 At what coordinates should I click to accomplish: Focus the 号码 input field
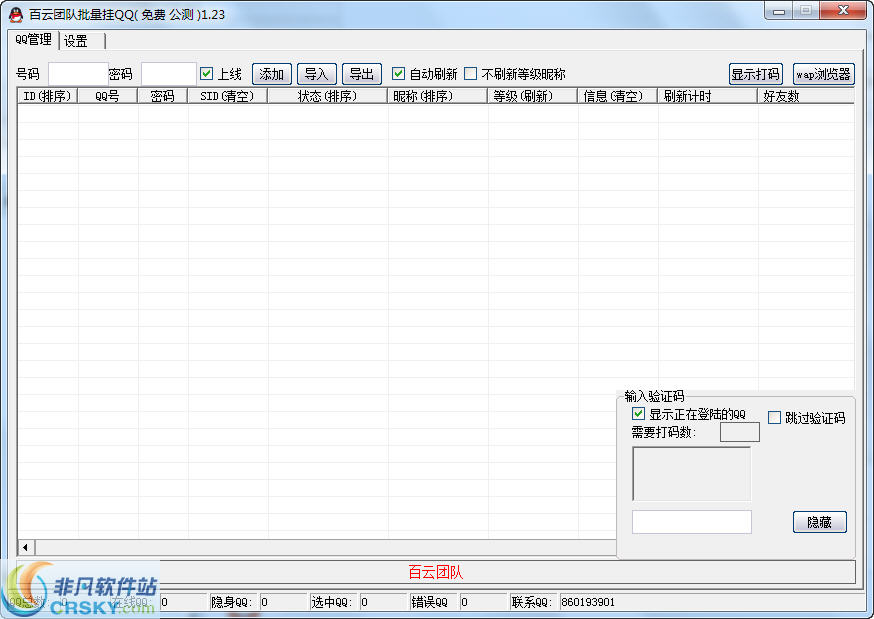click(78, 74)
